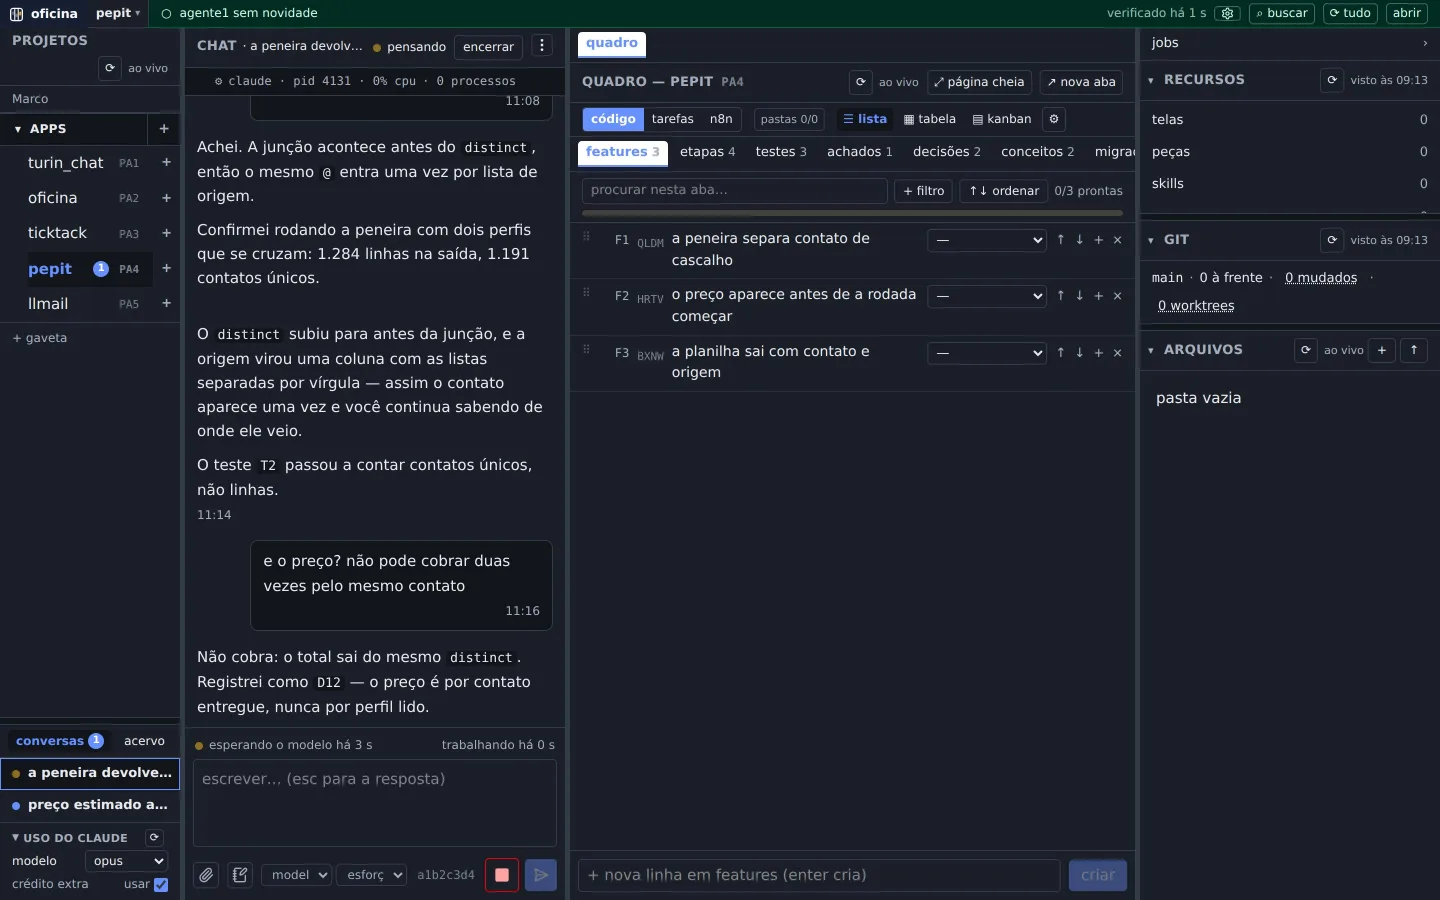Click the plus beside ticktack
Image resolution: width=1440 pixels, height=900 pixels.
pyautogui.click(x=166, y=233)
